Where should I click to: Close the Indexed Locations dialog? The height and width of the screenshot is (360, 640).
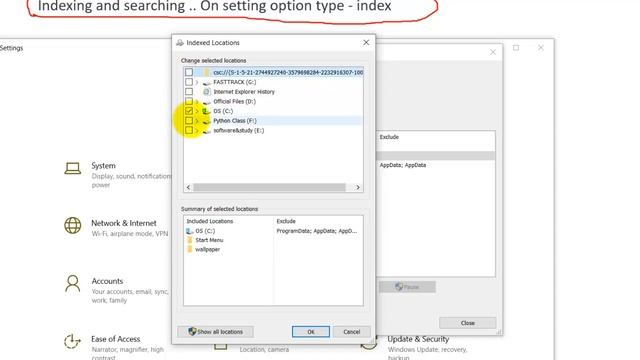[366, 42]
